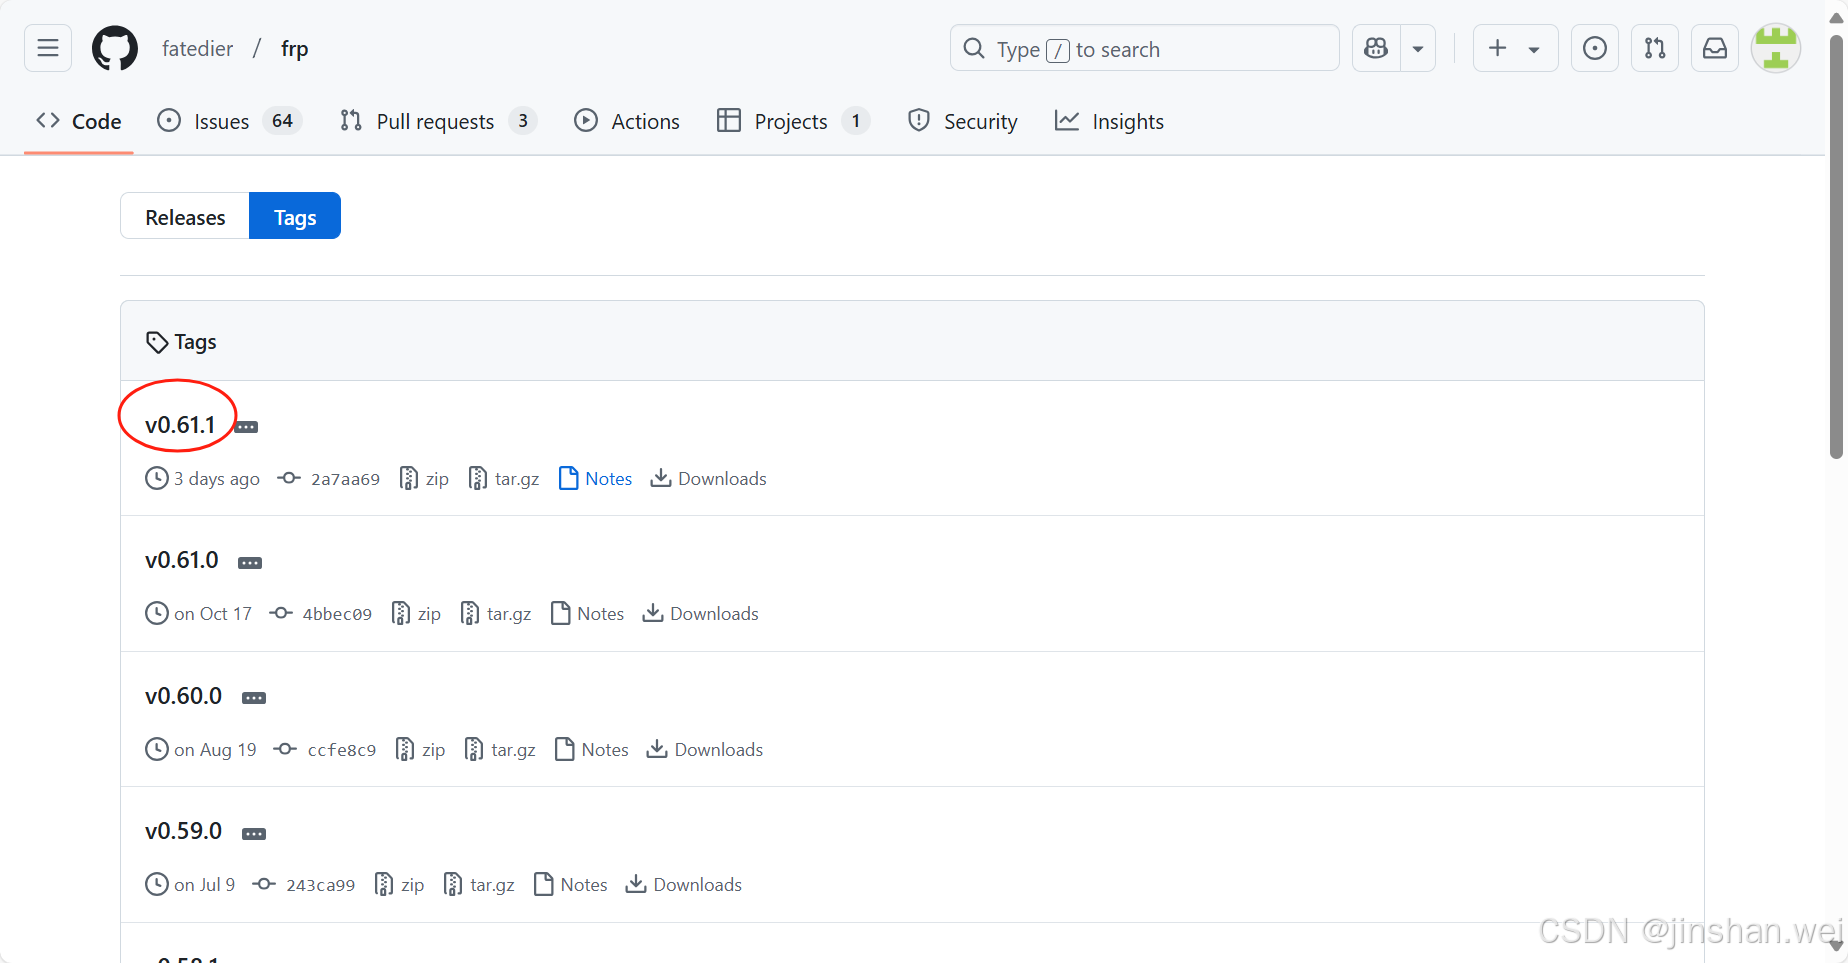The height and width of the screenshot is (963, 1848).
Task: Open Downloads for v0.59.0
Action: [684, 885]
